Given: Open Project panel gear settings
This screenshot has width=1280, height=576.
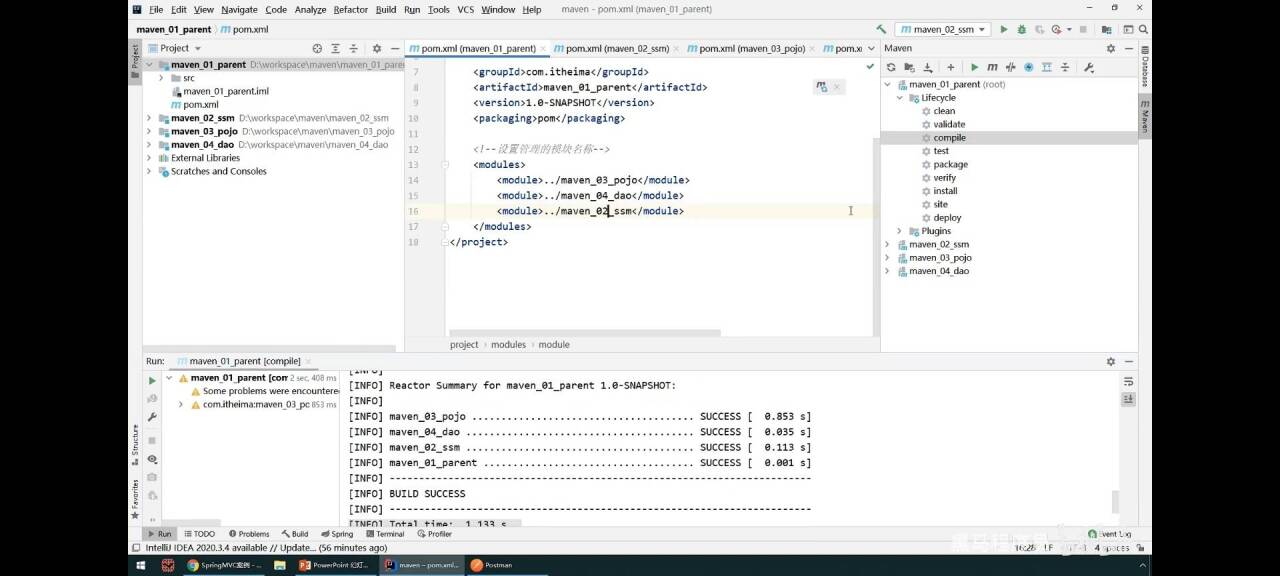Looking at the screenshot, I should coord(377,48).
